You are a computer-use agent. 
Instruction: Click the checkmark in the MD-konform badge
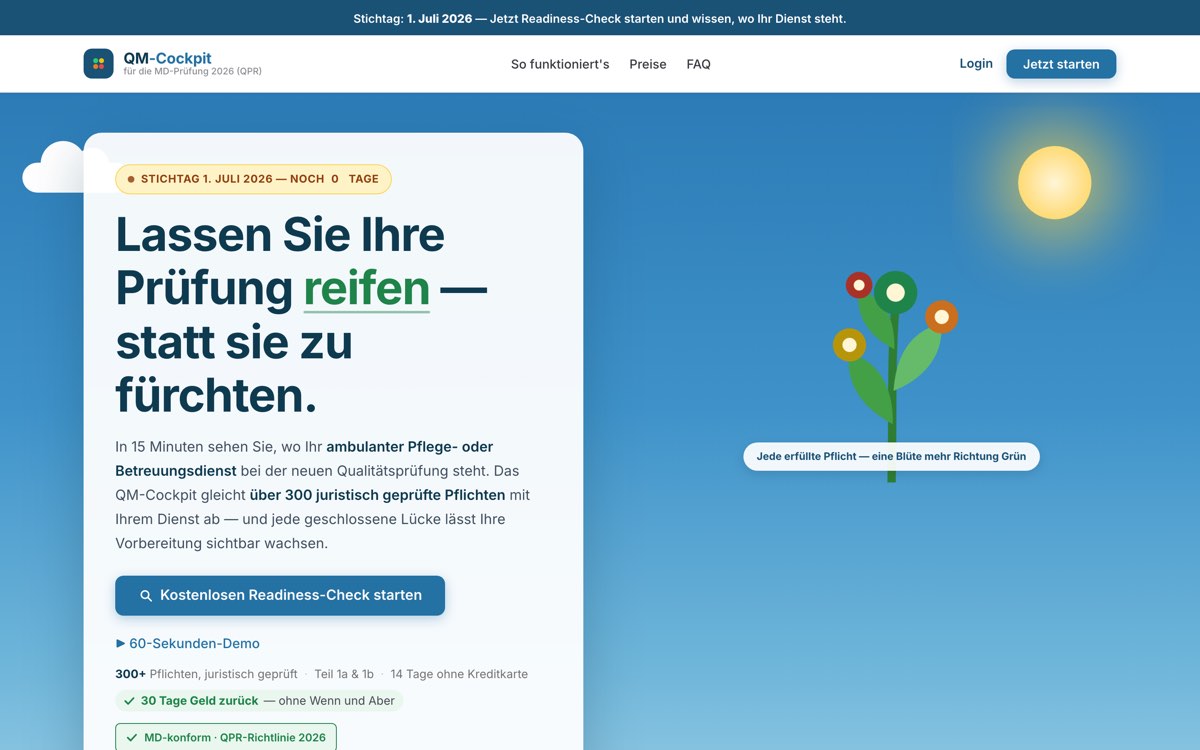(131, 738)
